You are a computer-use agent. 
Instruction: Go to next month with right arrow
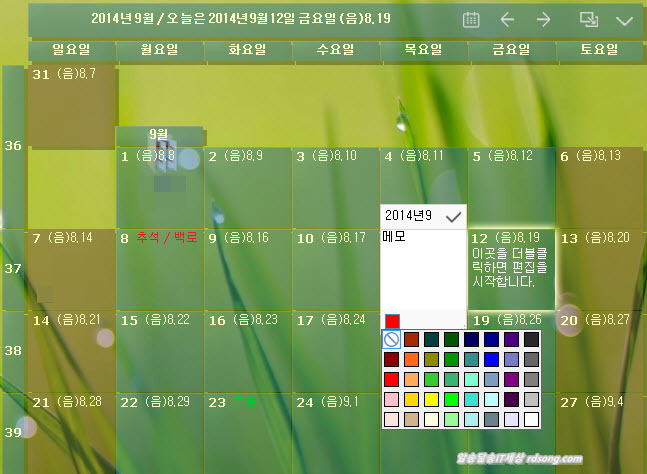tap(543, 19)
